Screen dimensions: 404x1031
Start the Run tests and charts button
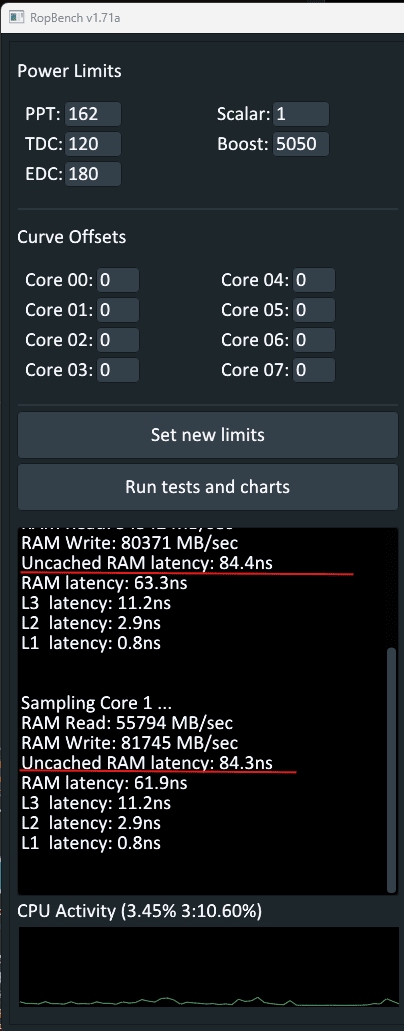coord(208,487)
